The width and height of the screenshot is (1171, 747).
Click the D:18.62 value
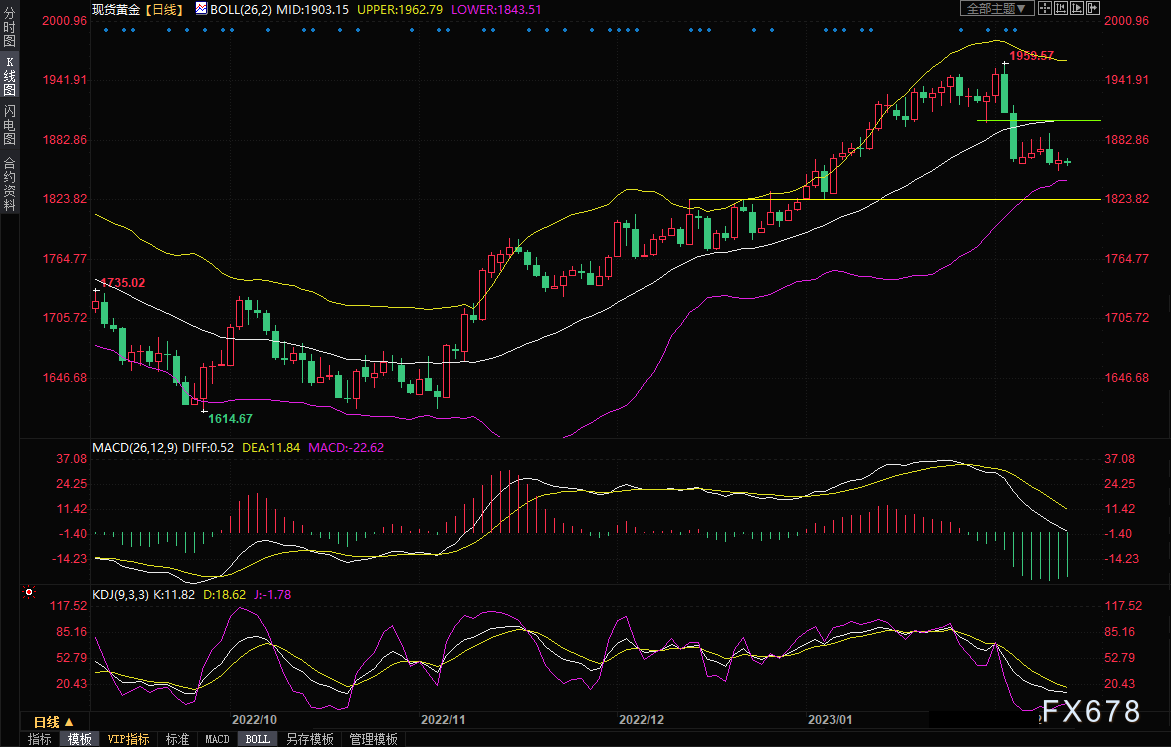click(x=224, y=595)
